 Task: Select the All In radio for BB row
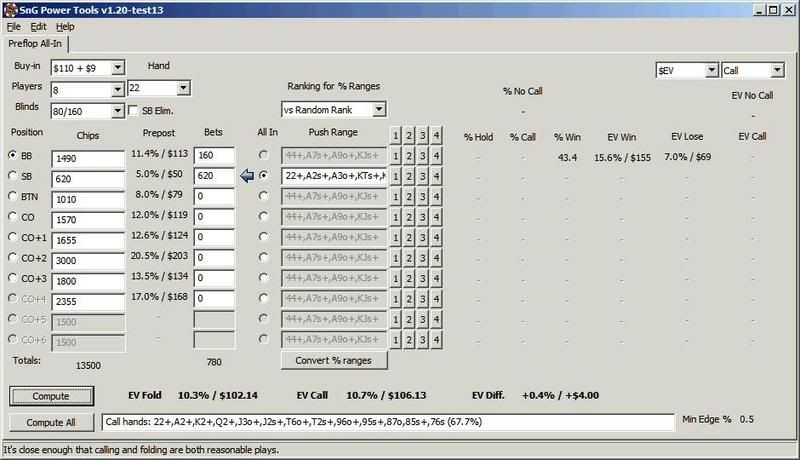click(263, 156)
